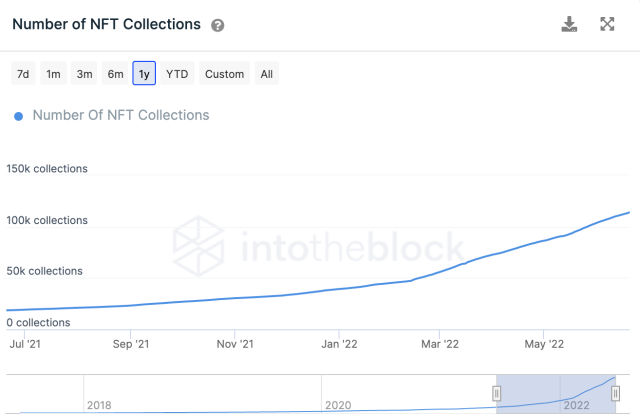Image resolution: width=640 pixels, height=414 pixels.
Task: Expand the chart to fullscreen
Action: [x=607, y=24]
